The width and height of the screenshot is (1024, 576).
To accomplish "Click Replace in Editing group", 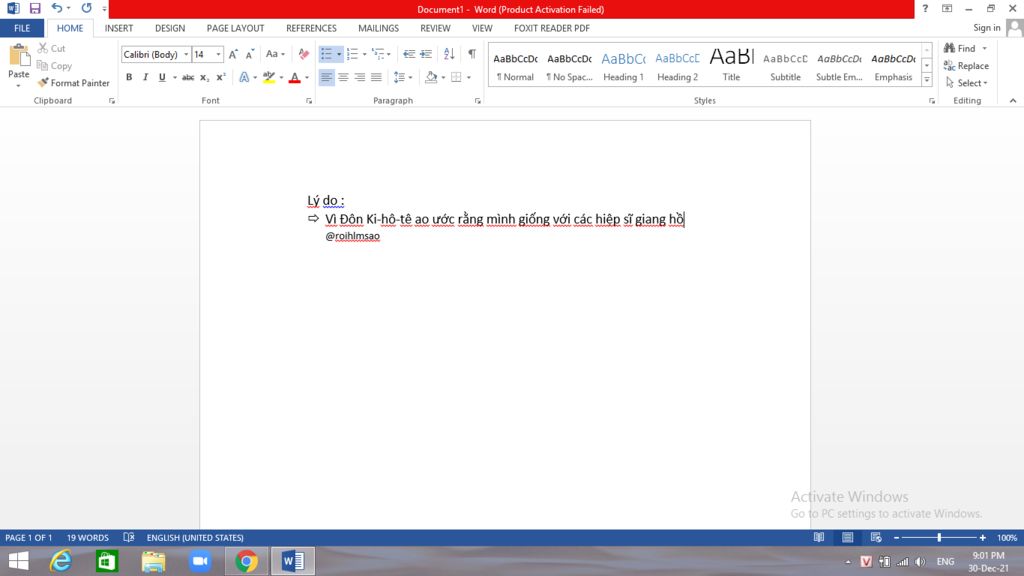I will pyautogui.click(x=966, y=65).
